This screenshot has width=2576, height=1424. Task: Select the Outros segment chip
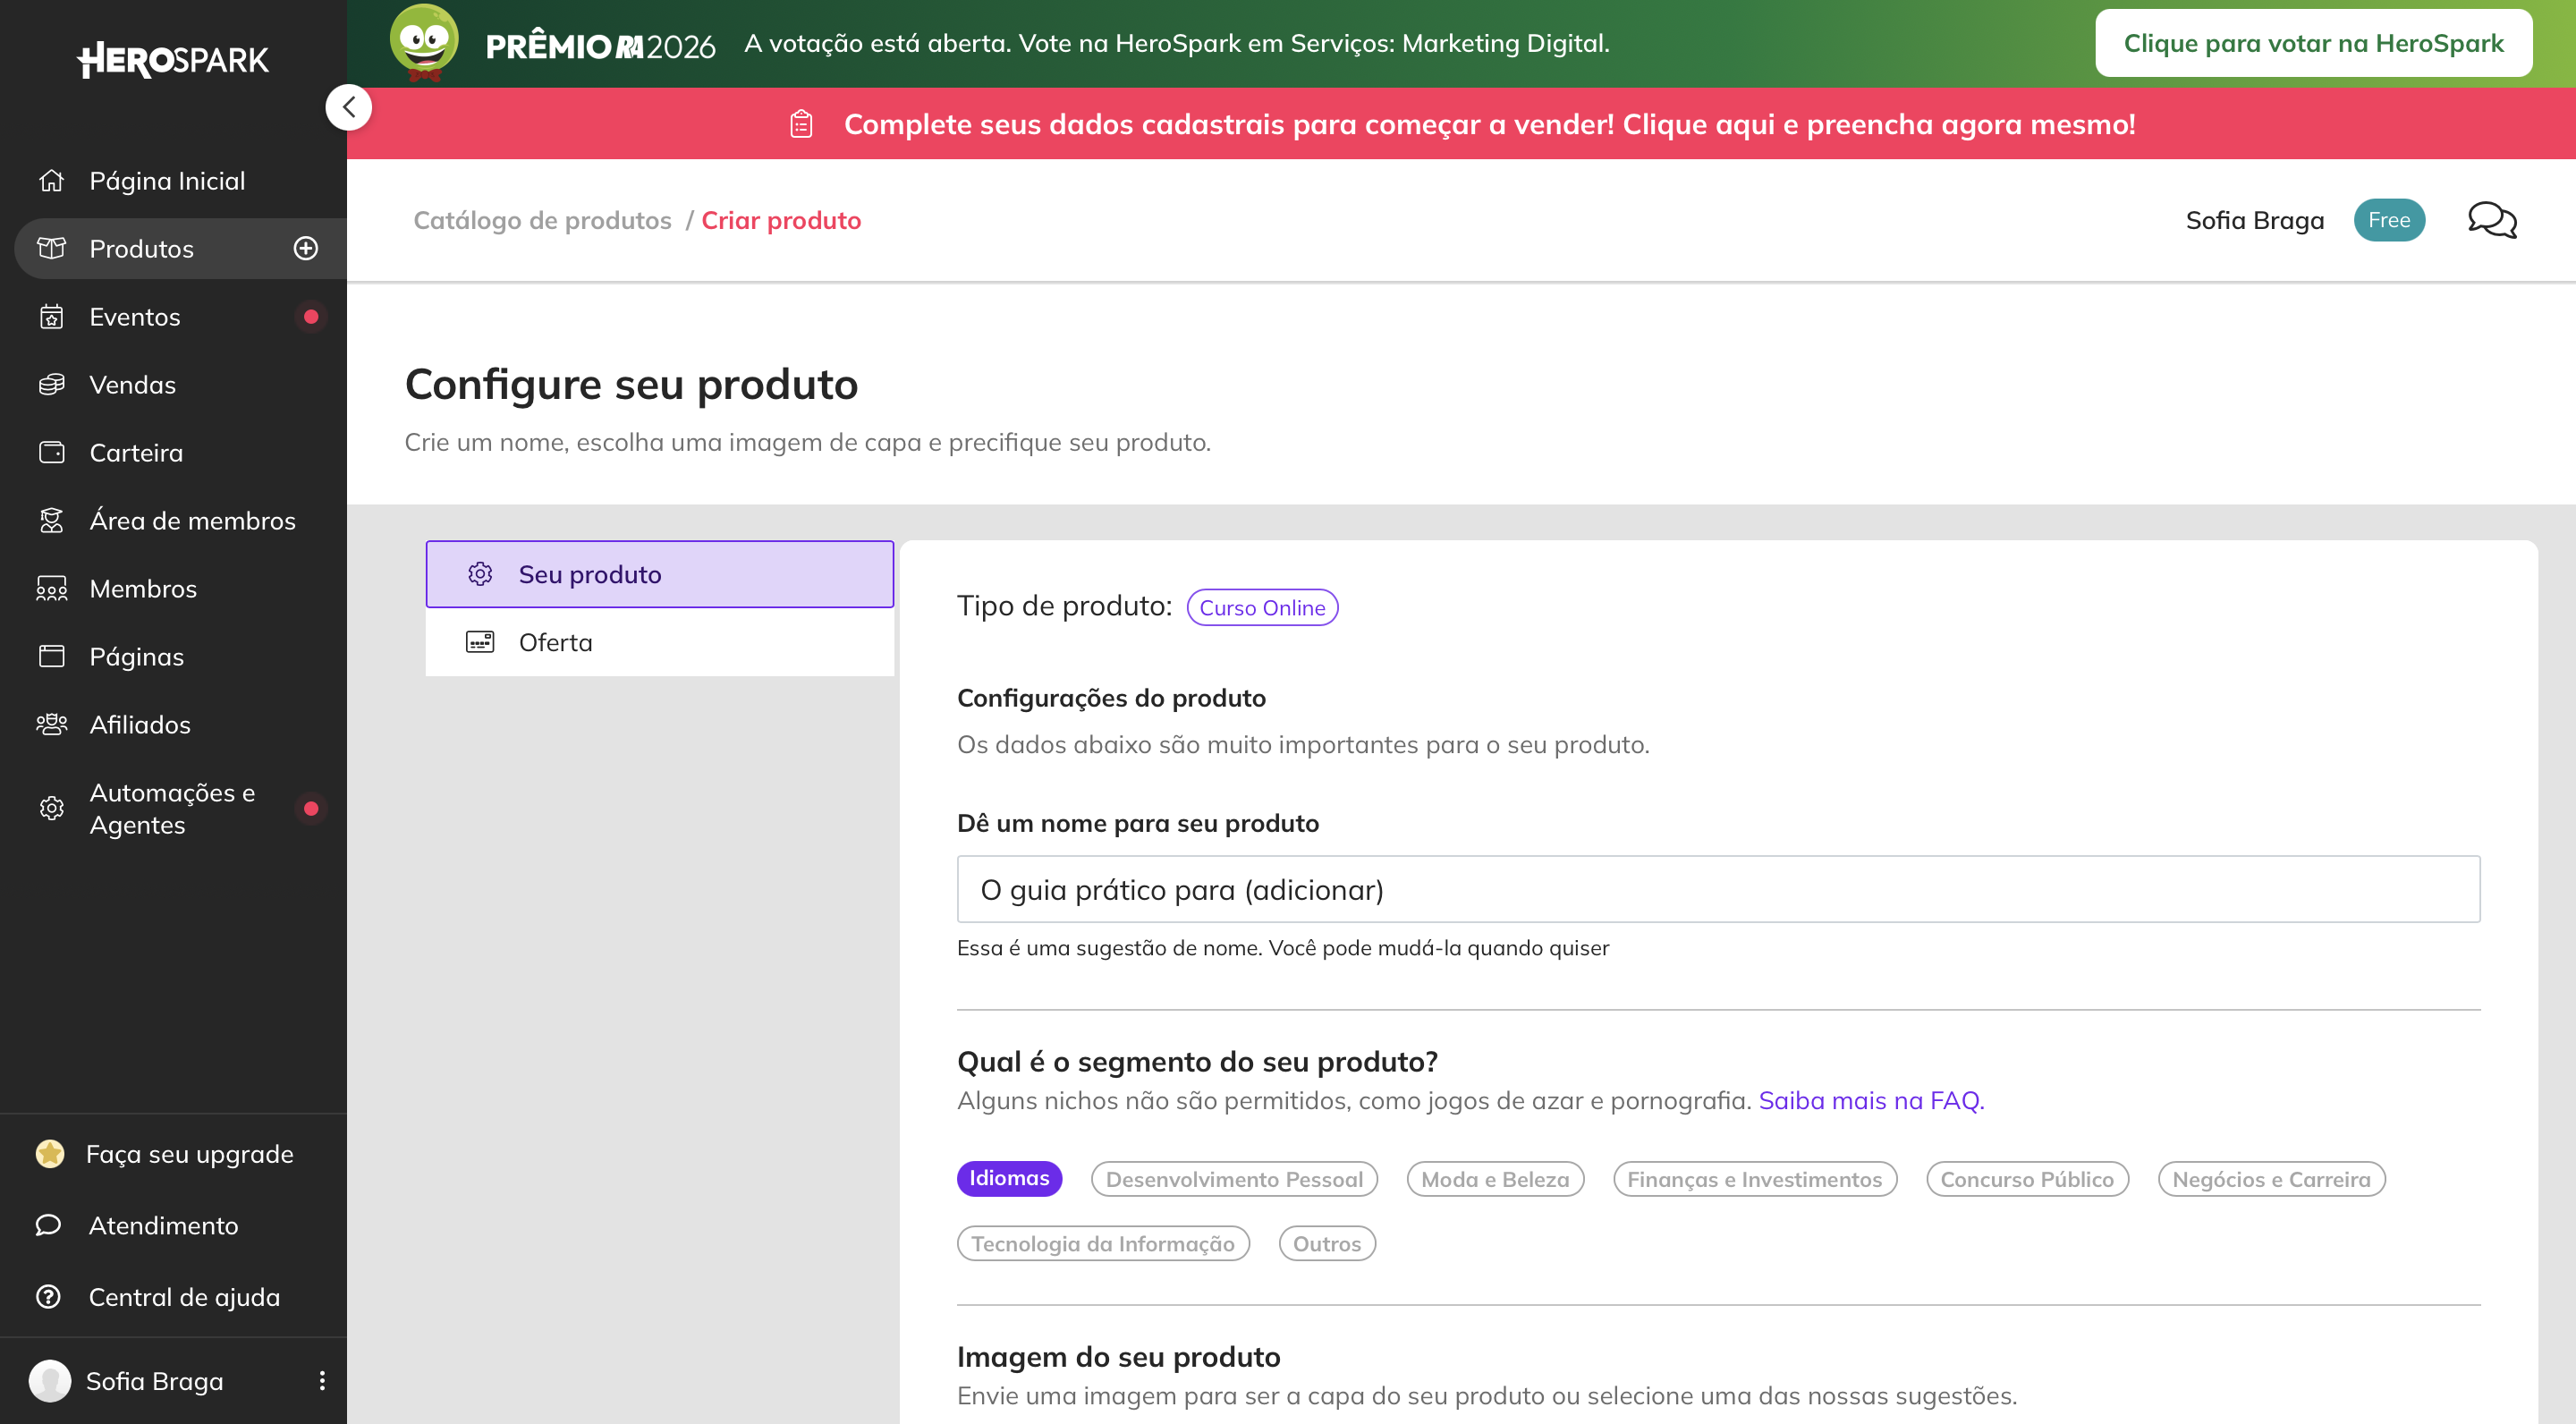coord(1327,1244)
